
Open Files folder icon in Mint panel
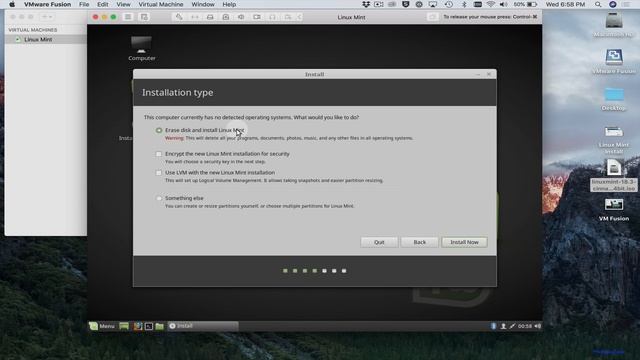[160, 326]
